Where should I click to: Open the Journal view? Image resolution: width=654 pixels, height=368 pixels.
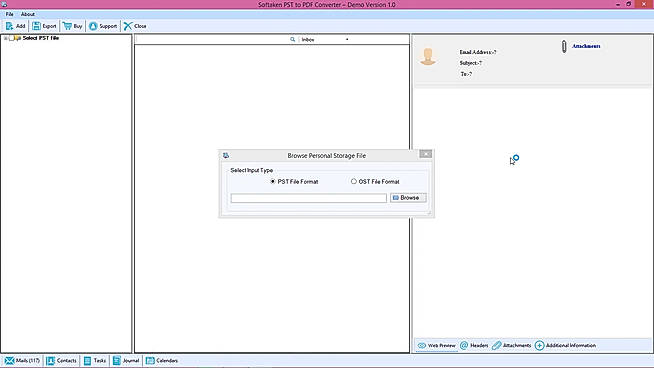[x=126, y=360]
